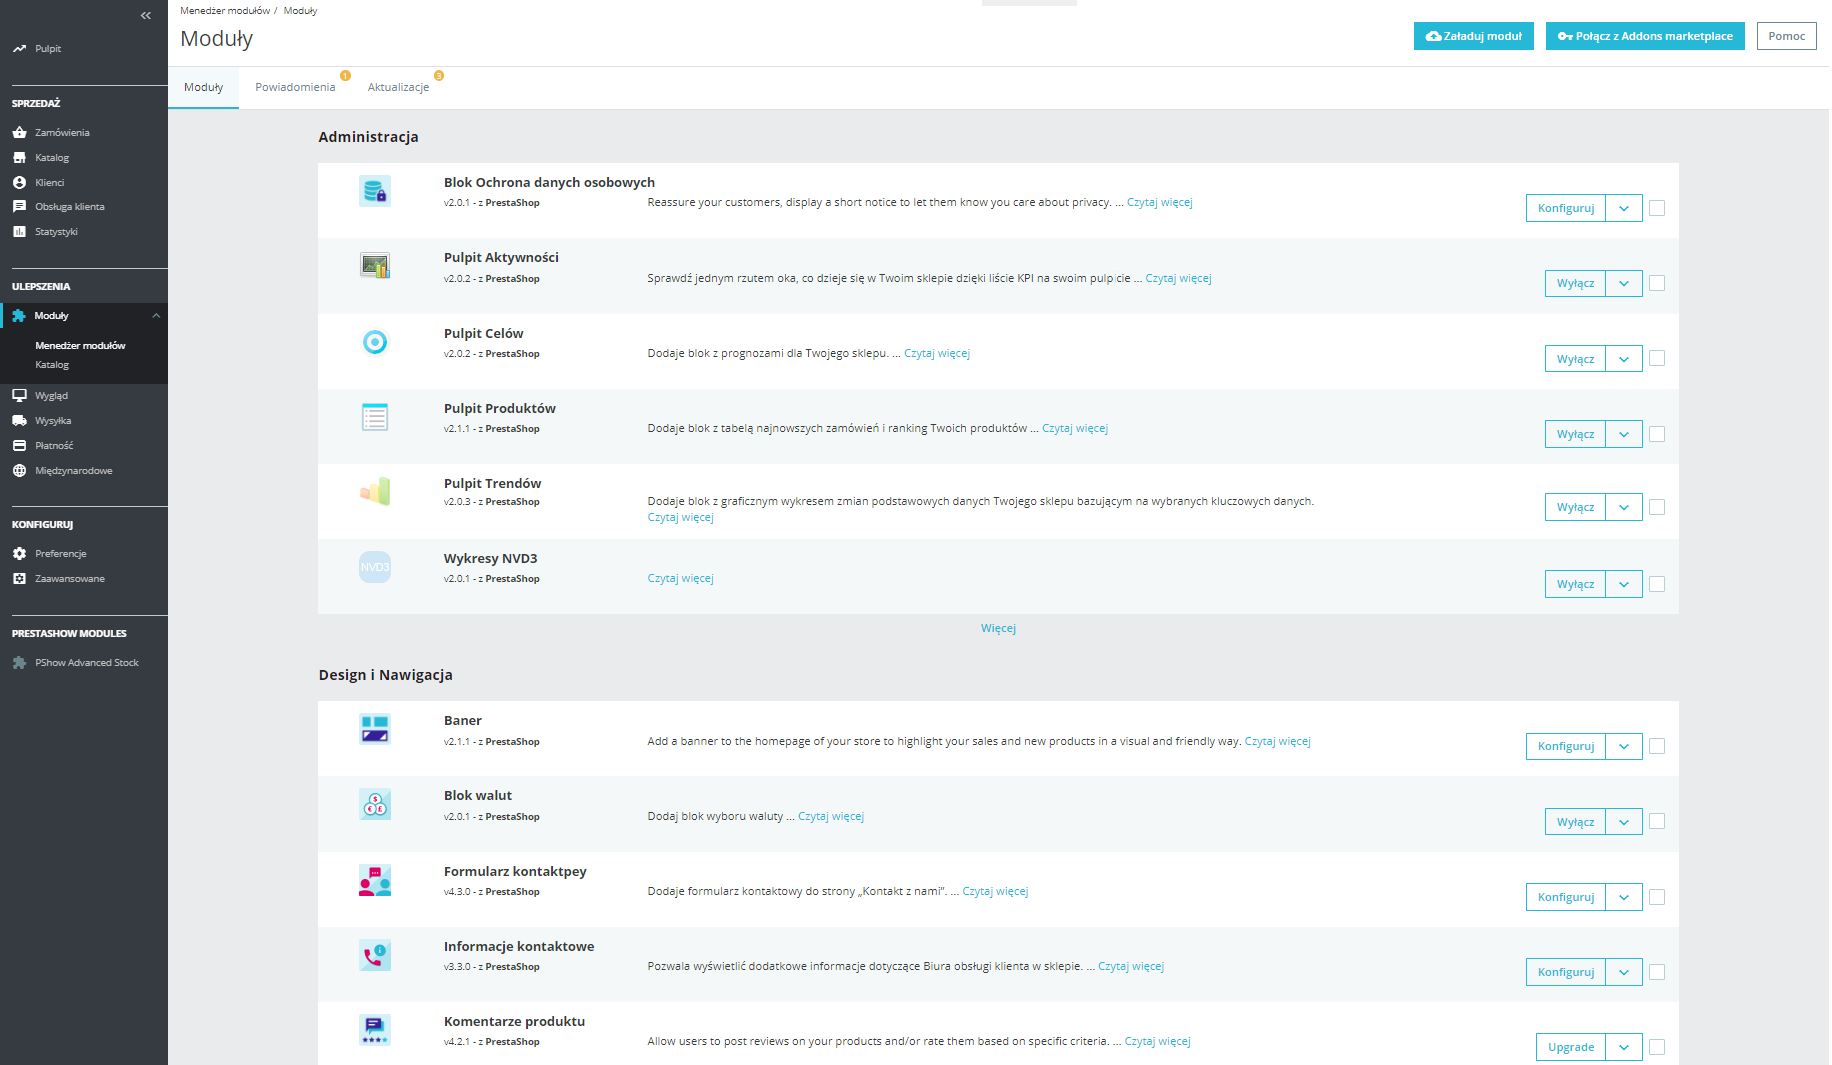1832x1065 pixels.
Task: Select the Wygląd sidebar icon
Action: (20, 395)
